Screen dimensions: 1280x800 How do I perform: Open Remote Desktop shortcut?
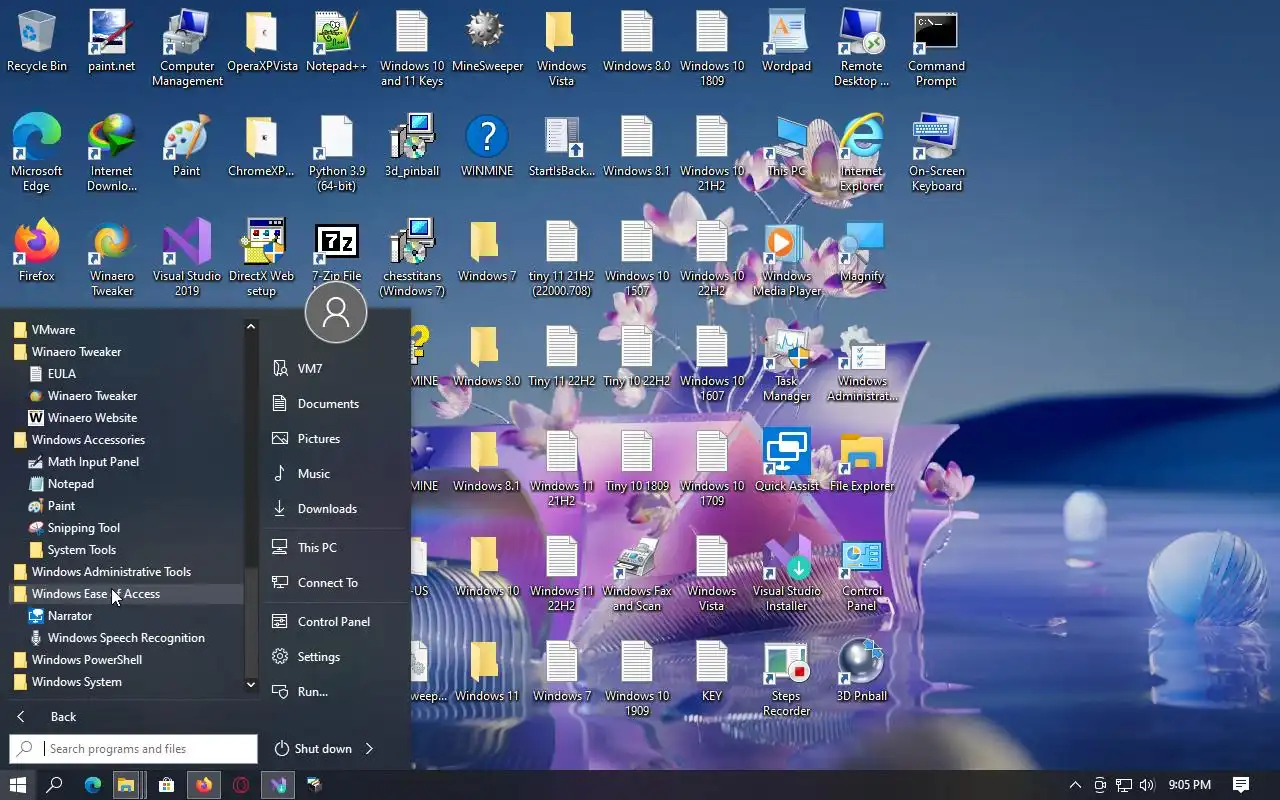pos(862,49)
